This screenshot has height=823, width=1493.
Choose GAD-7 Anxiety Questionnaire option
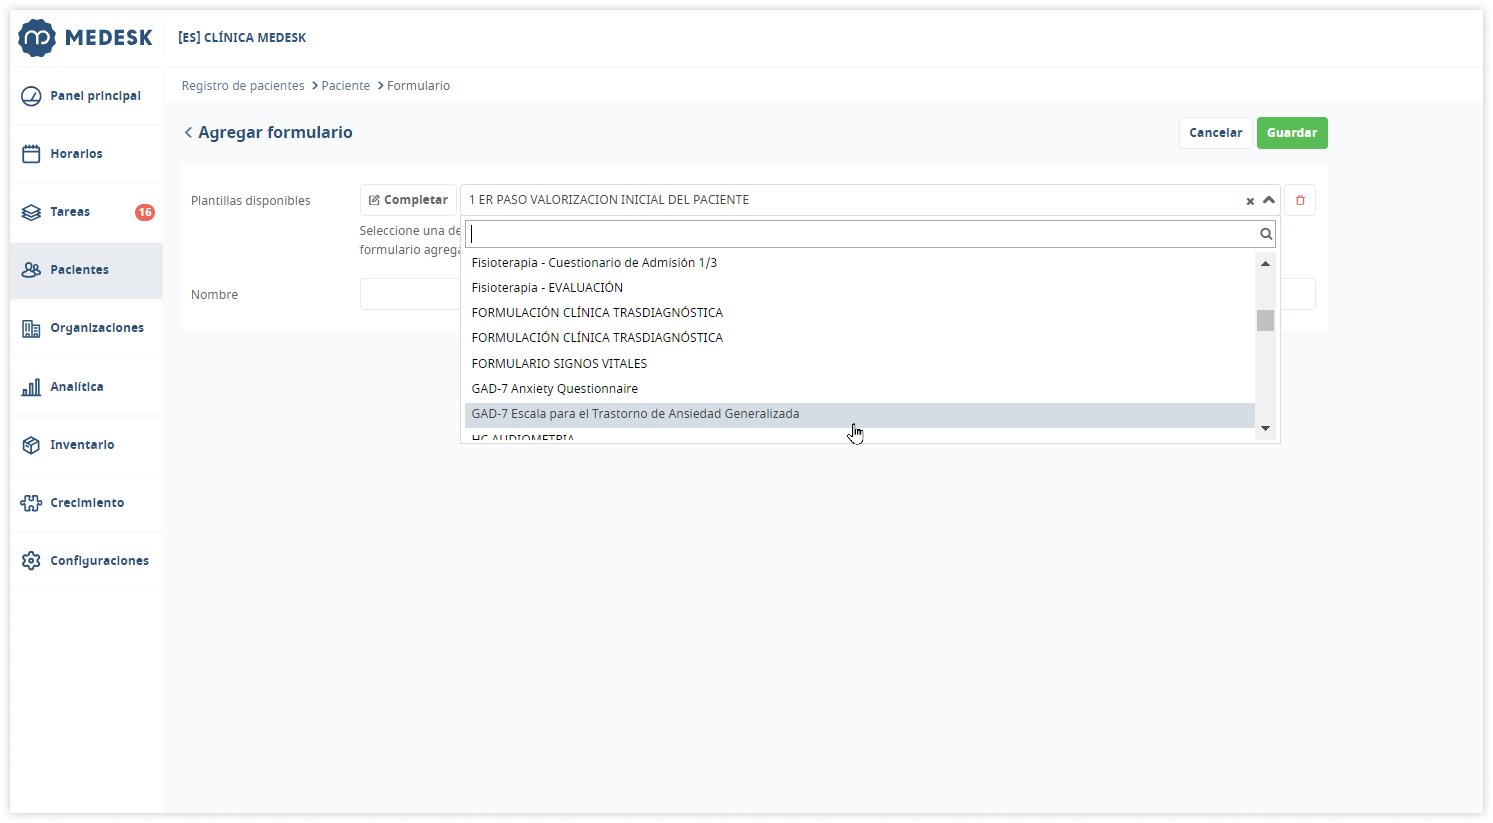[859, 389]
